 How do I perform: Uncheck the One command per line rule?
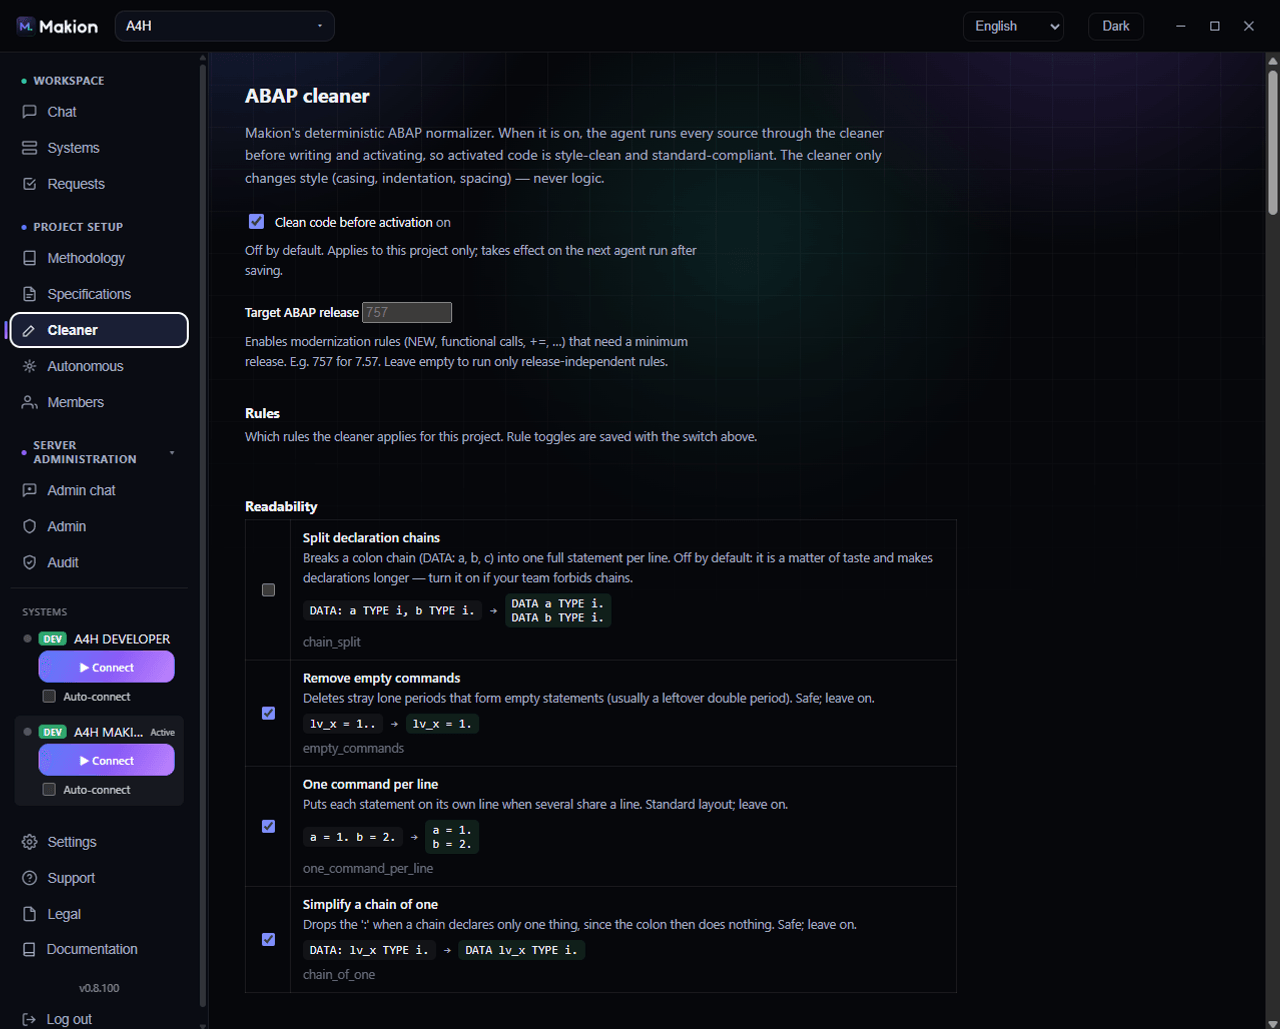point(268,826)
